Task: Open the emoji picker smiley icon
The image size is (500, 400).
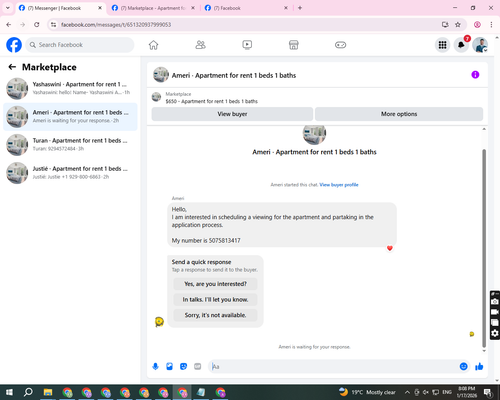Action: point(463,367)
